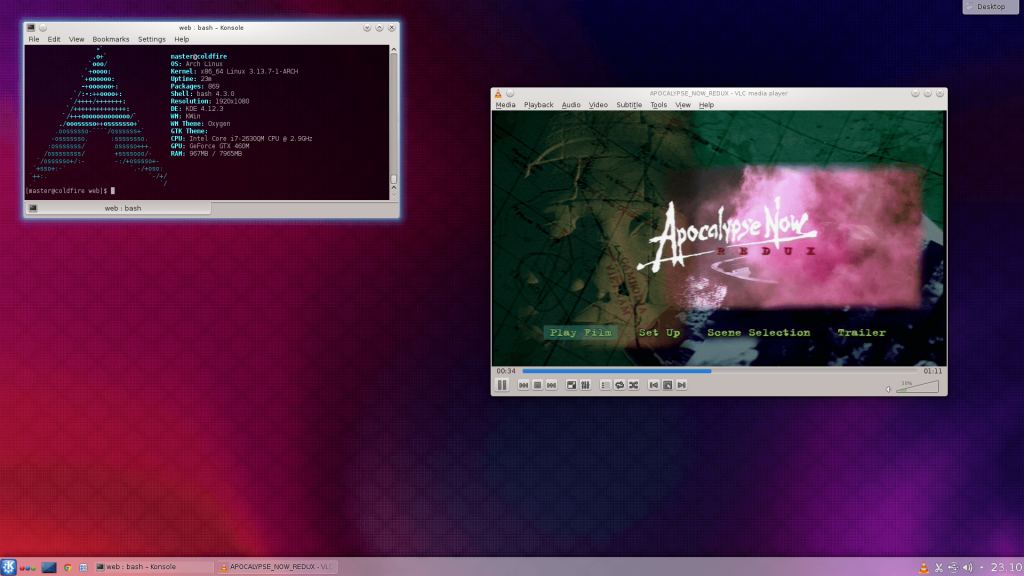This screenshot has height=576, width=1024.
Task: Pause playback in VLC
Action: [x=502, y=385]
